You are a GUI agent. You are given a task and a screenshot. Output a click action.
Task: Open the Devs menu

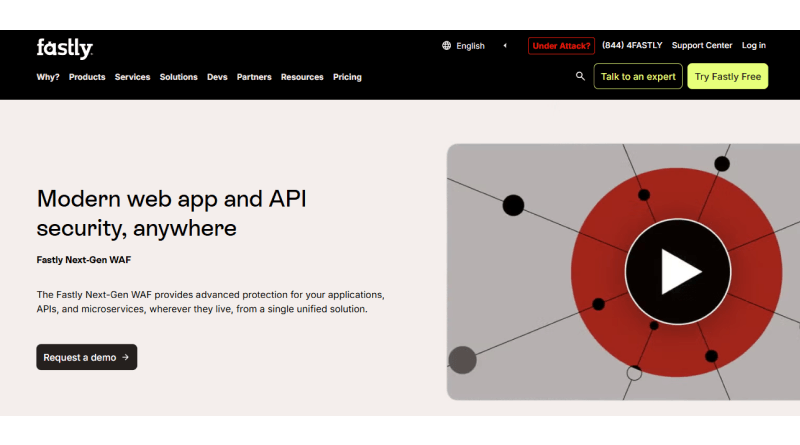pos(217,77)
